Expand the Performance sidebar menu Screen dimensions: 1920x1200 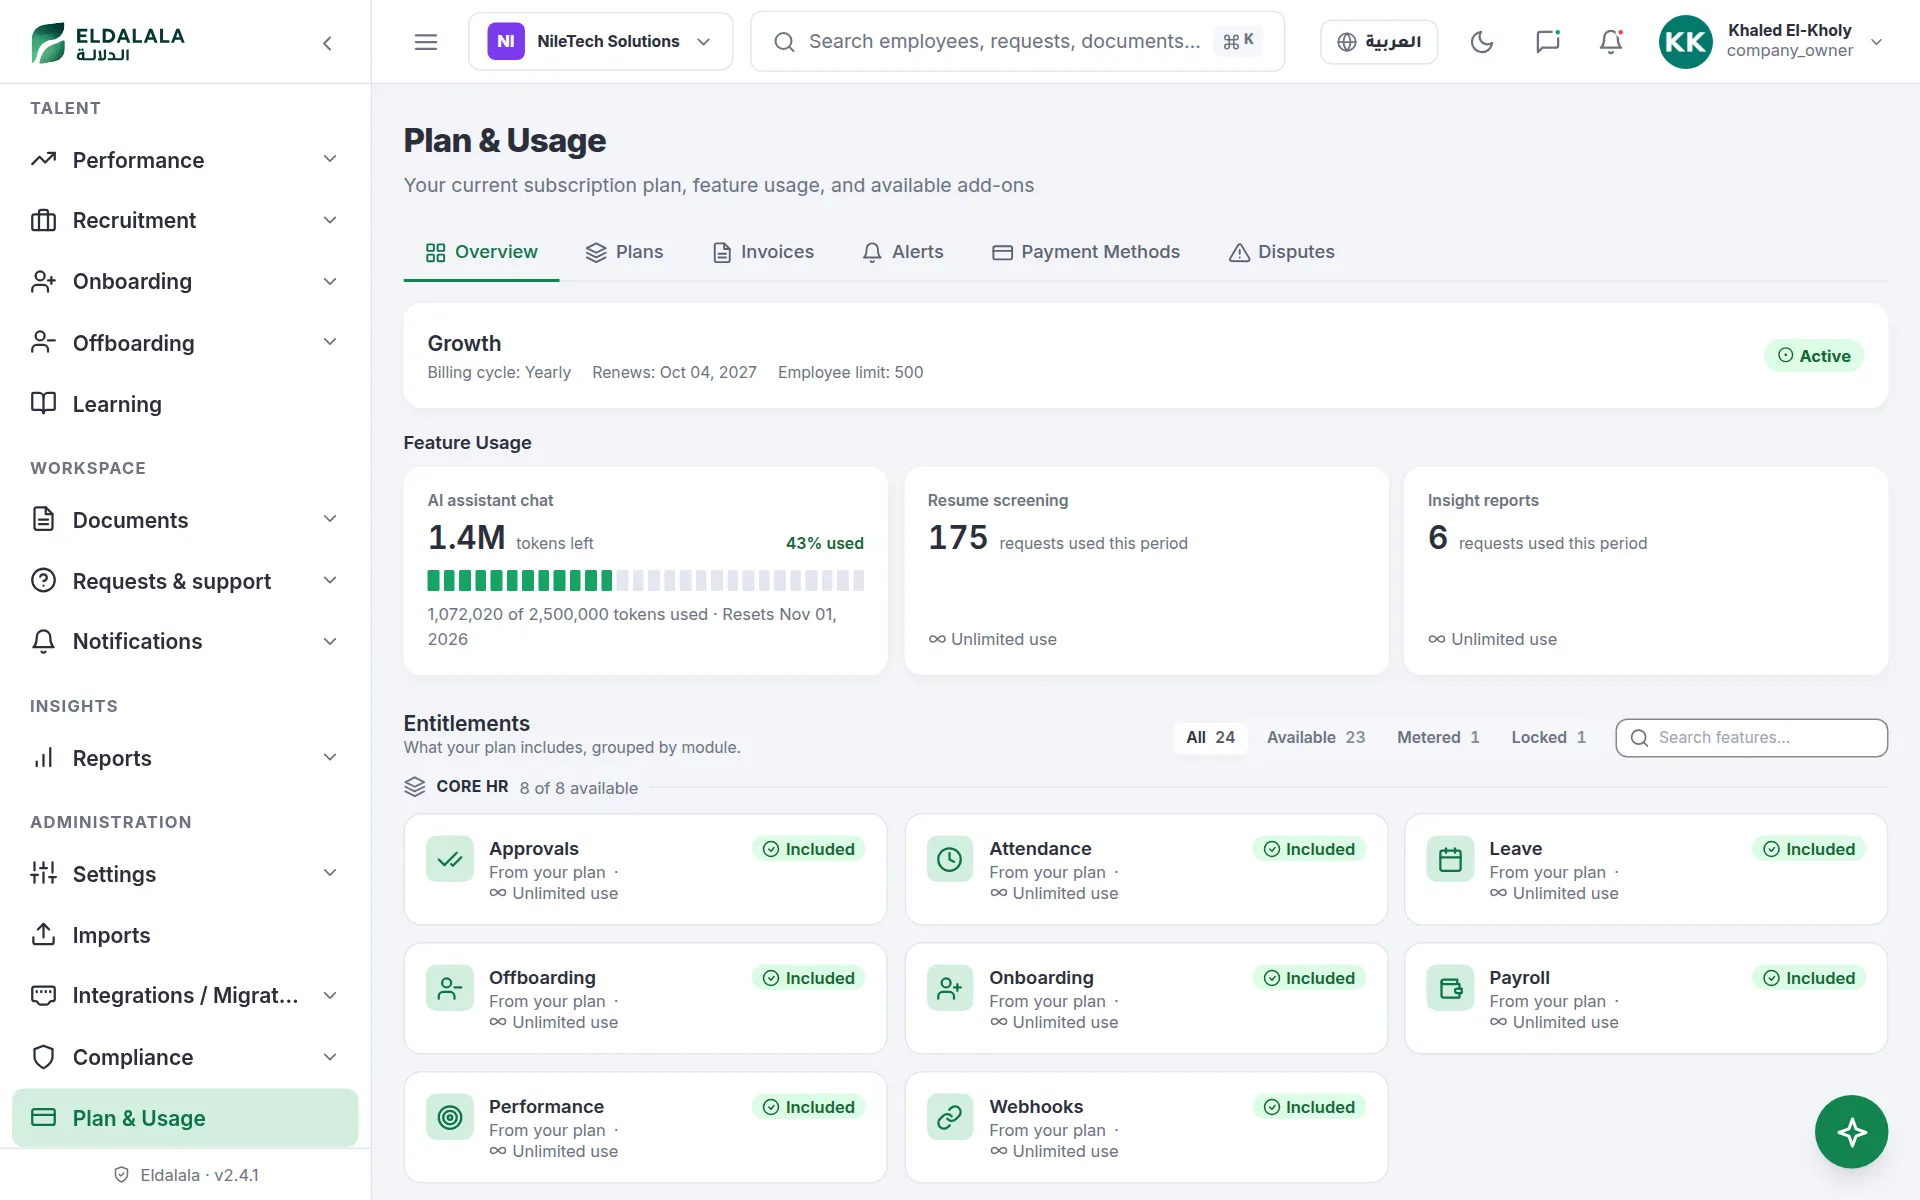(185, 160)
